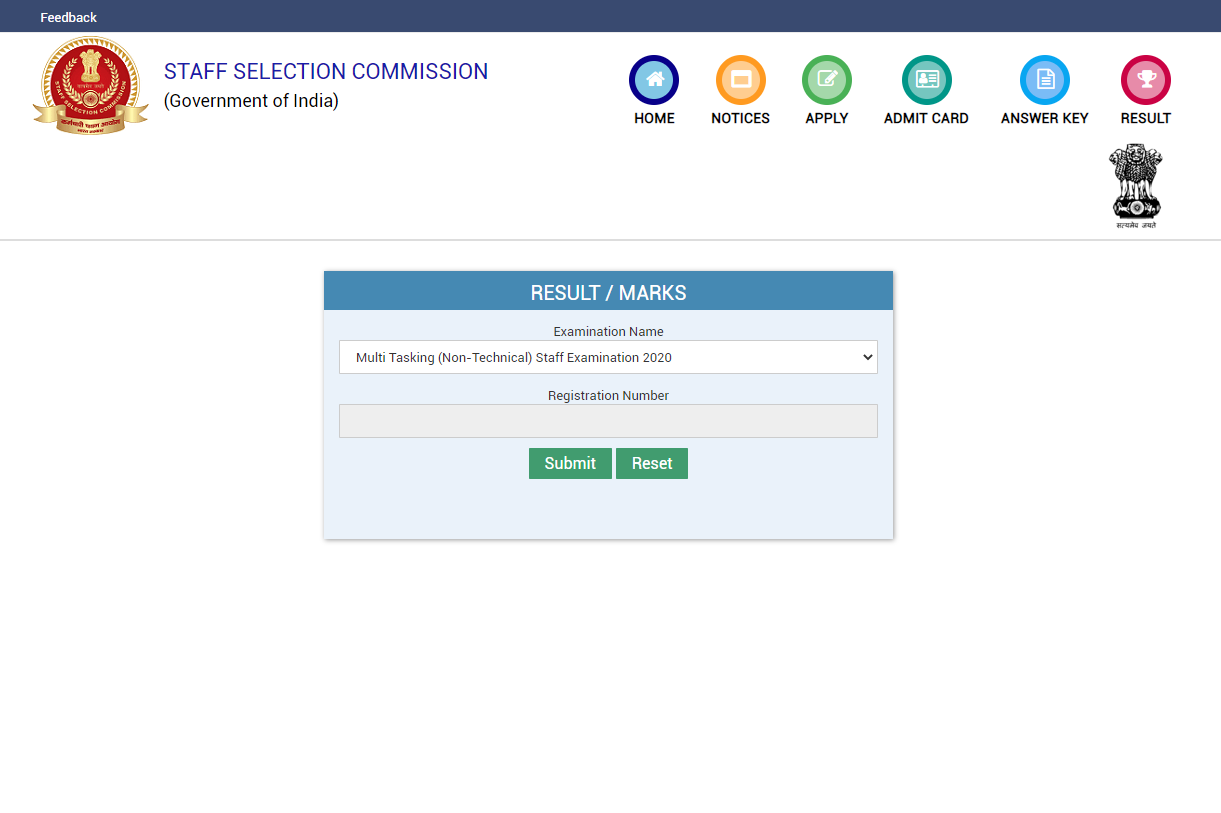This screenshot has width=1221, height=813.
Task: Expand the Examination Name dropdown
Action: (x=608, y=357)
